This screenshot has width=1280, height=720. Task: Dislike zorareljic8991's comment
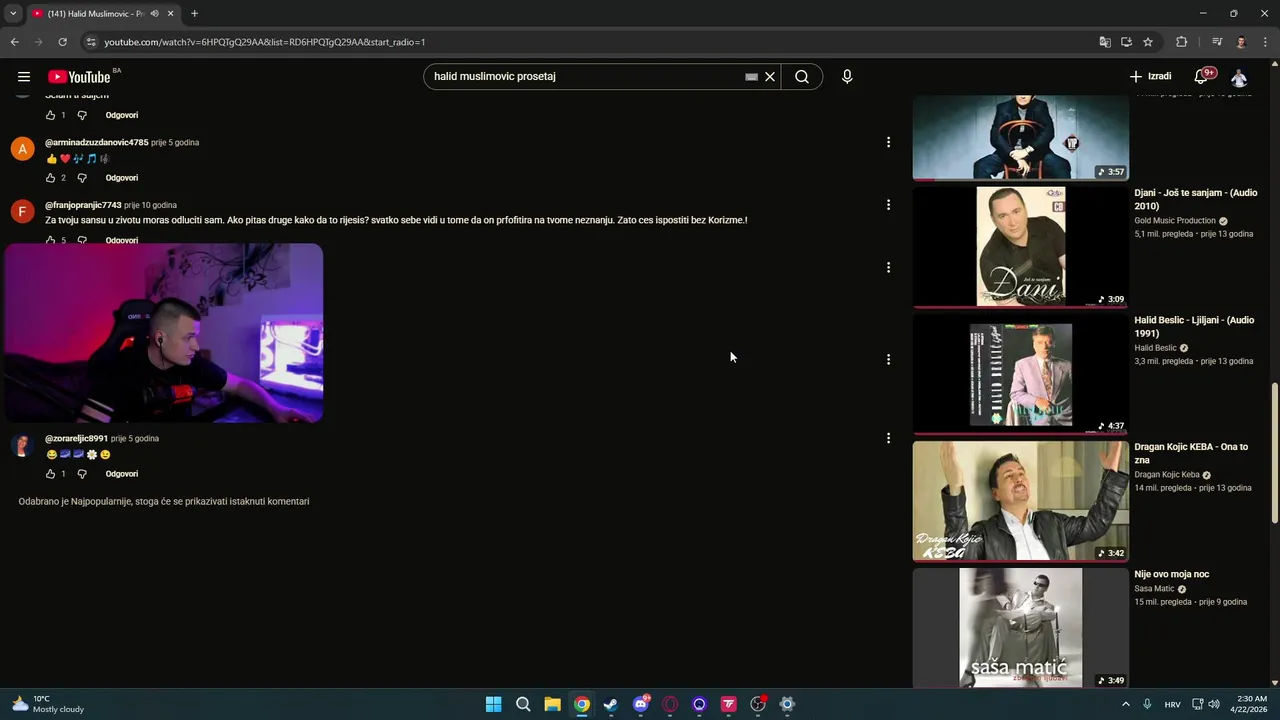point(82,474)
